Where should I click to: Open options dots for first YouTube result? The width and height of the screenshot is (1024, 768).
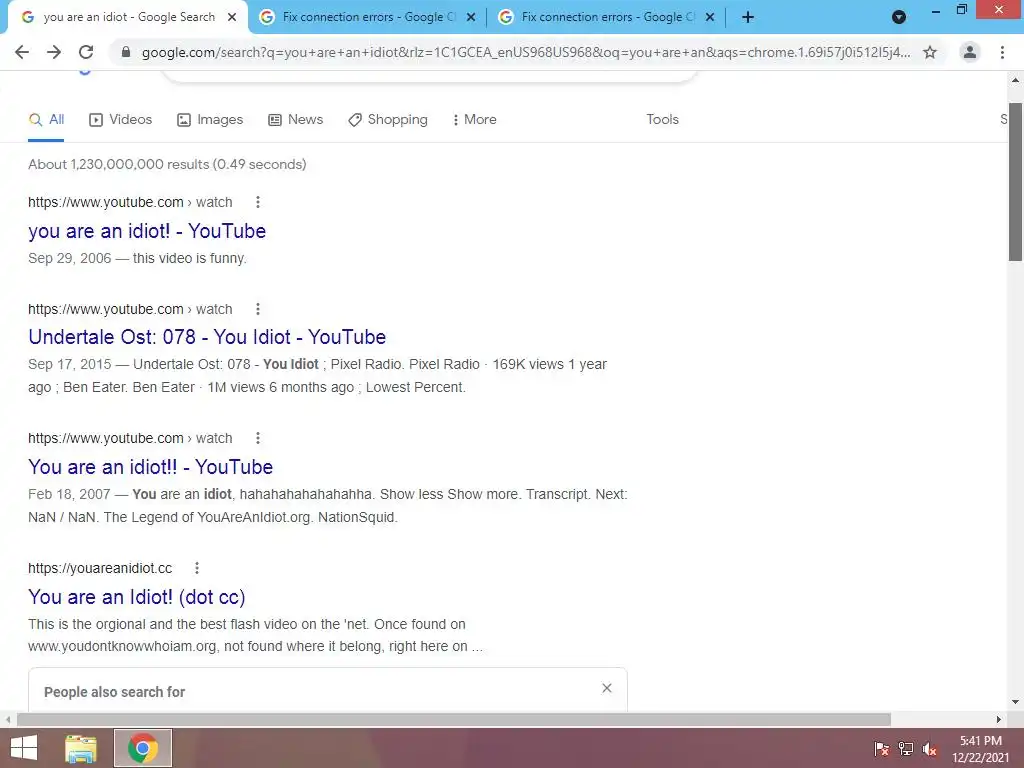coord(258,202)
